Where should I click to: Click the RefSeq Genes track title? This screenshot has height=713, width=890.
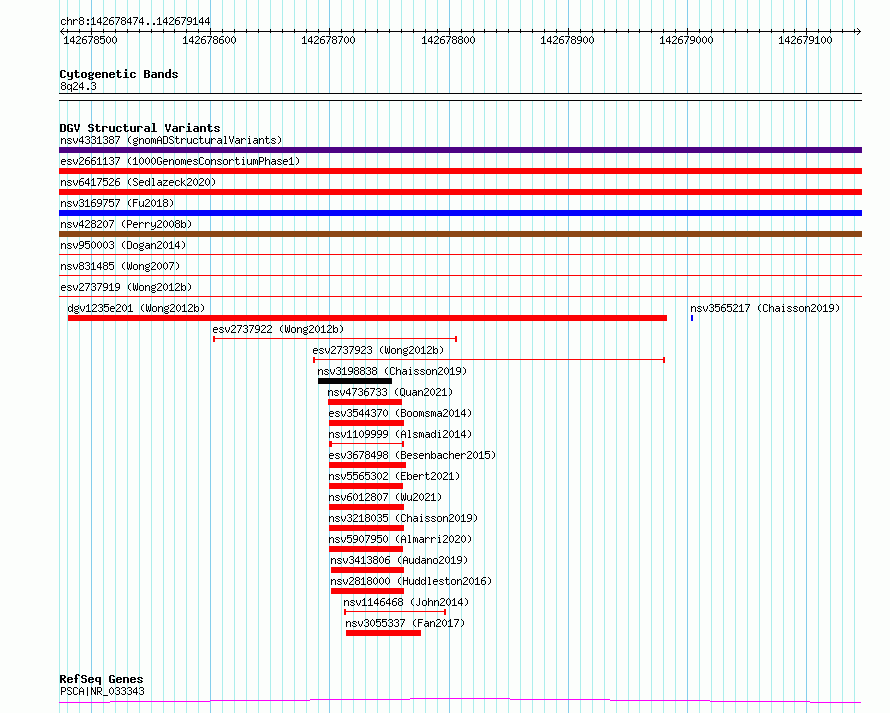pos(101,680)
